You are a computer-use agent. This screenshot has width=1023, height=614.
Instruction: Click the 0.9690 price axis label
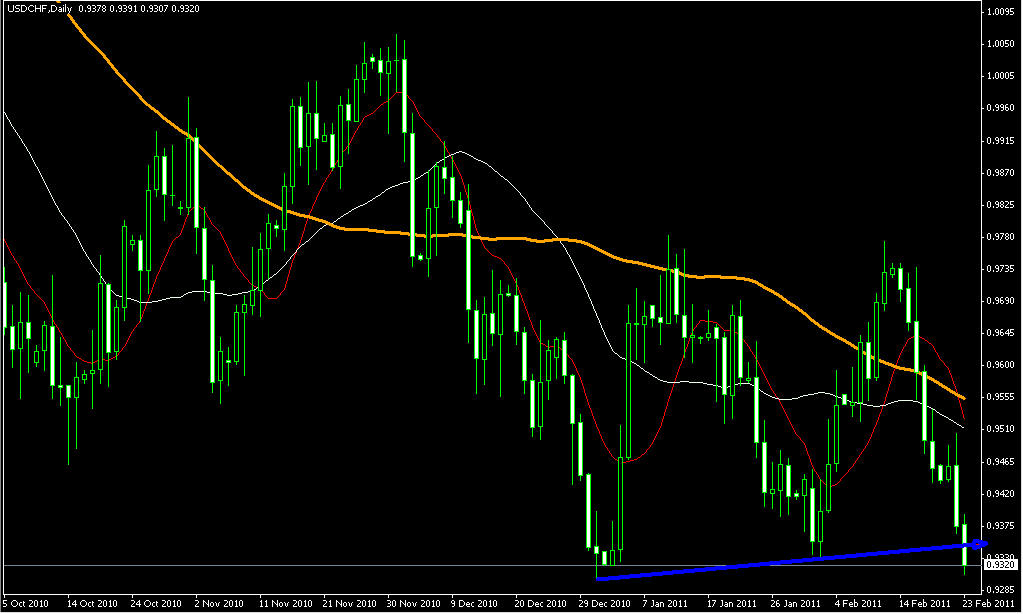pos(1001,301)
